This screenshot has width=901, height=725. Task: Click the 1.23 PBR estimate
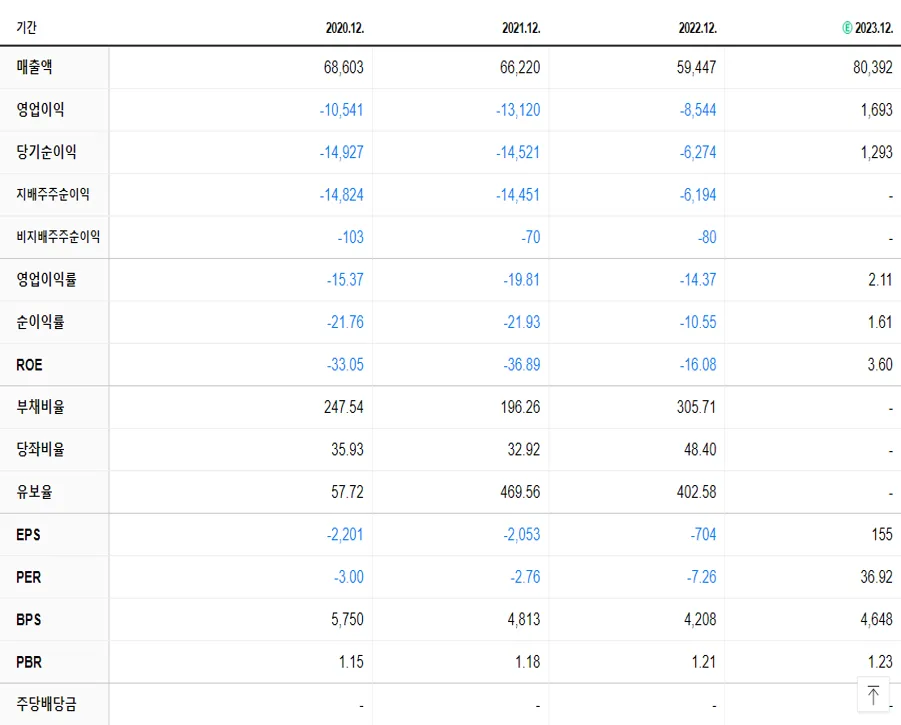click(880, 662)
